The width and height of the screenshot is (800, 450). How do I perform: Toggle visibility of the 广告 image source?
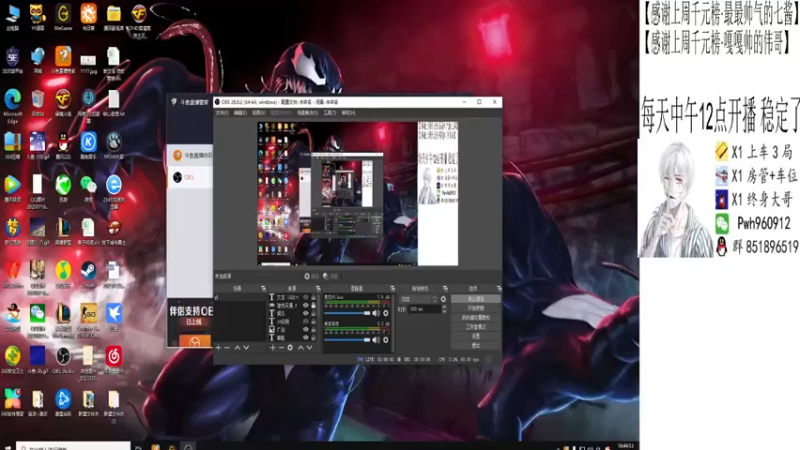pos(306,330)
